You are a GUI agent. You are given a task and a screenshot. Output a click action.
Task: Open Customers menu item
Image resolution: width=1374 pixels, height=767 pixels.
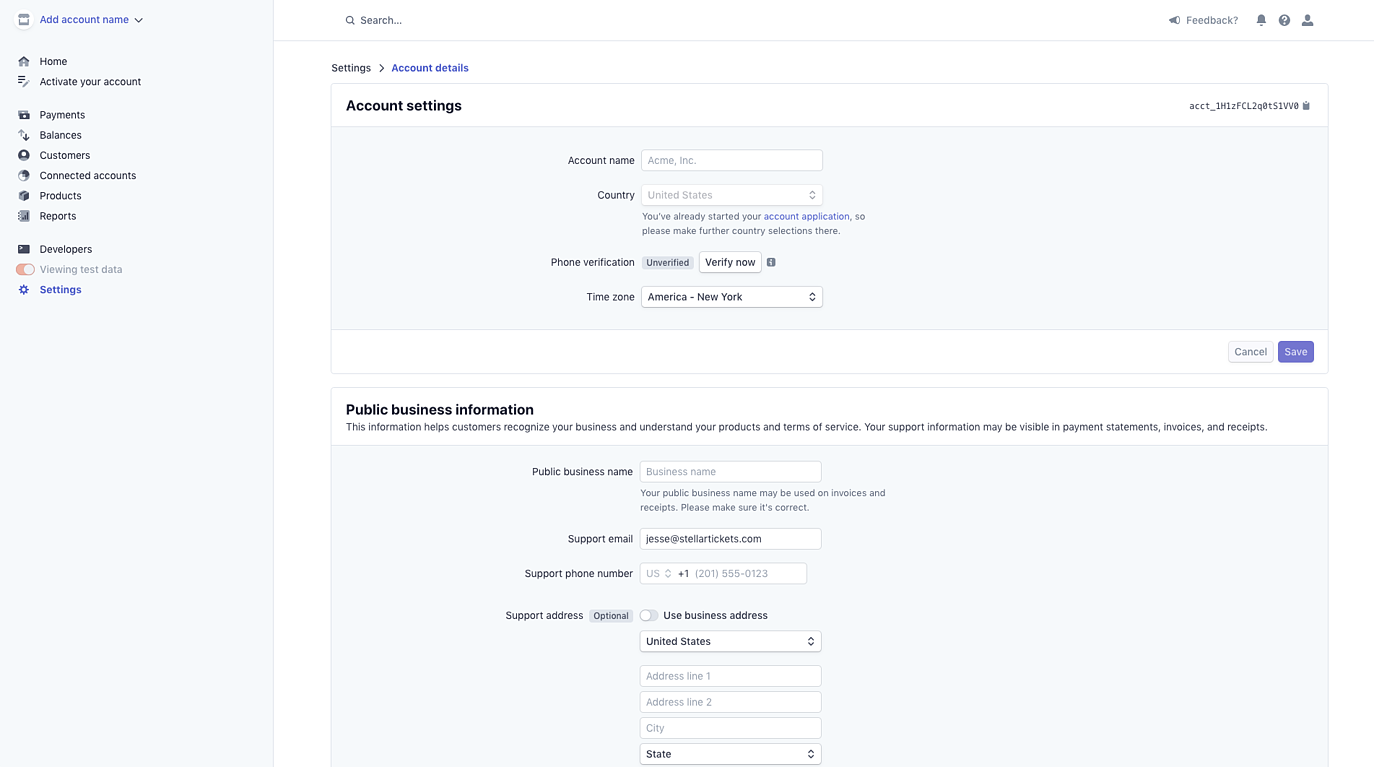tap(65, 155)
